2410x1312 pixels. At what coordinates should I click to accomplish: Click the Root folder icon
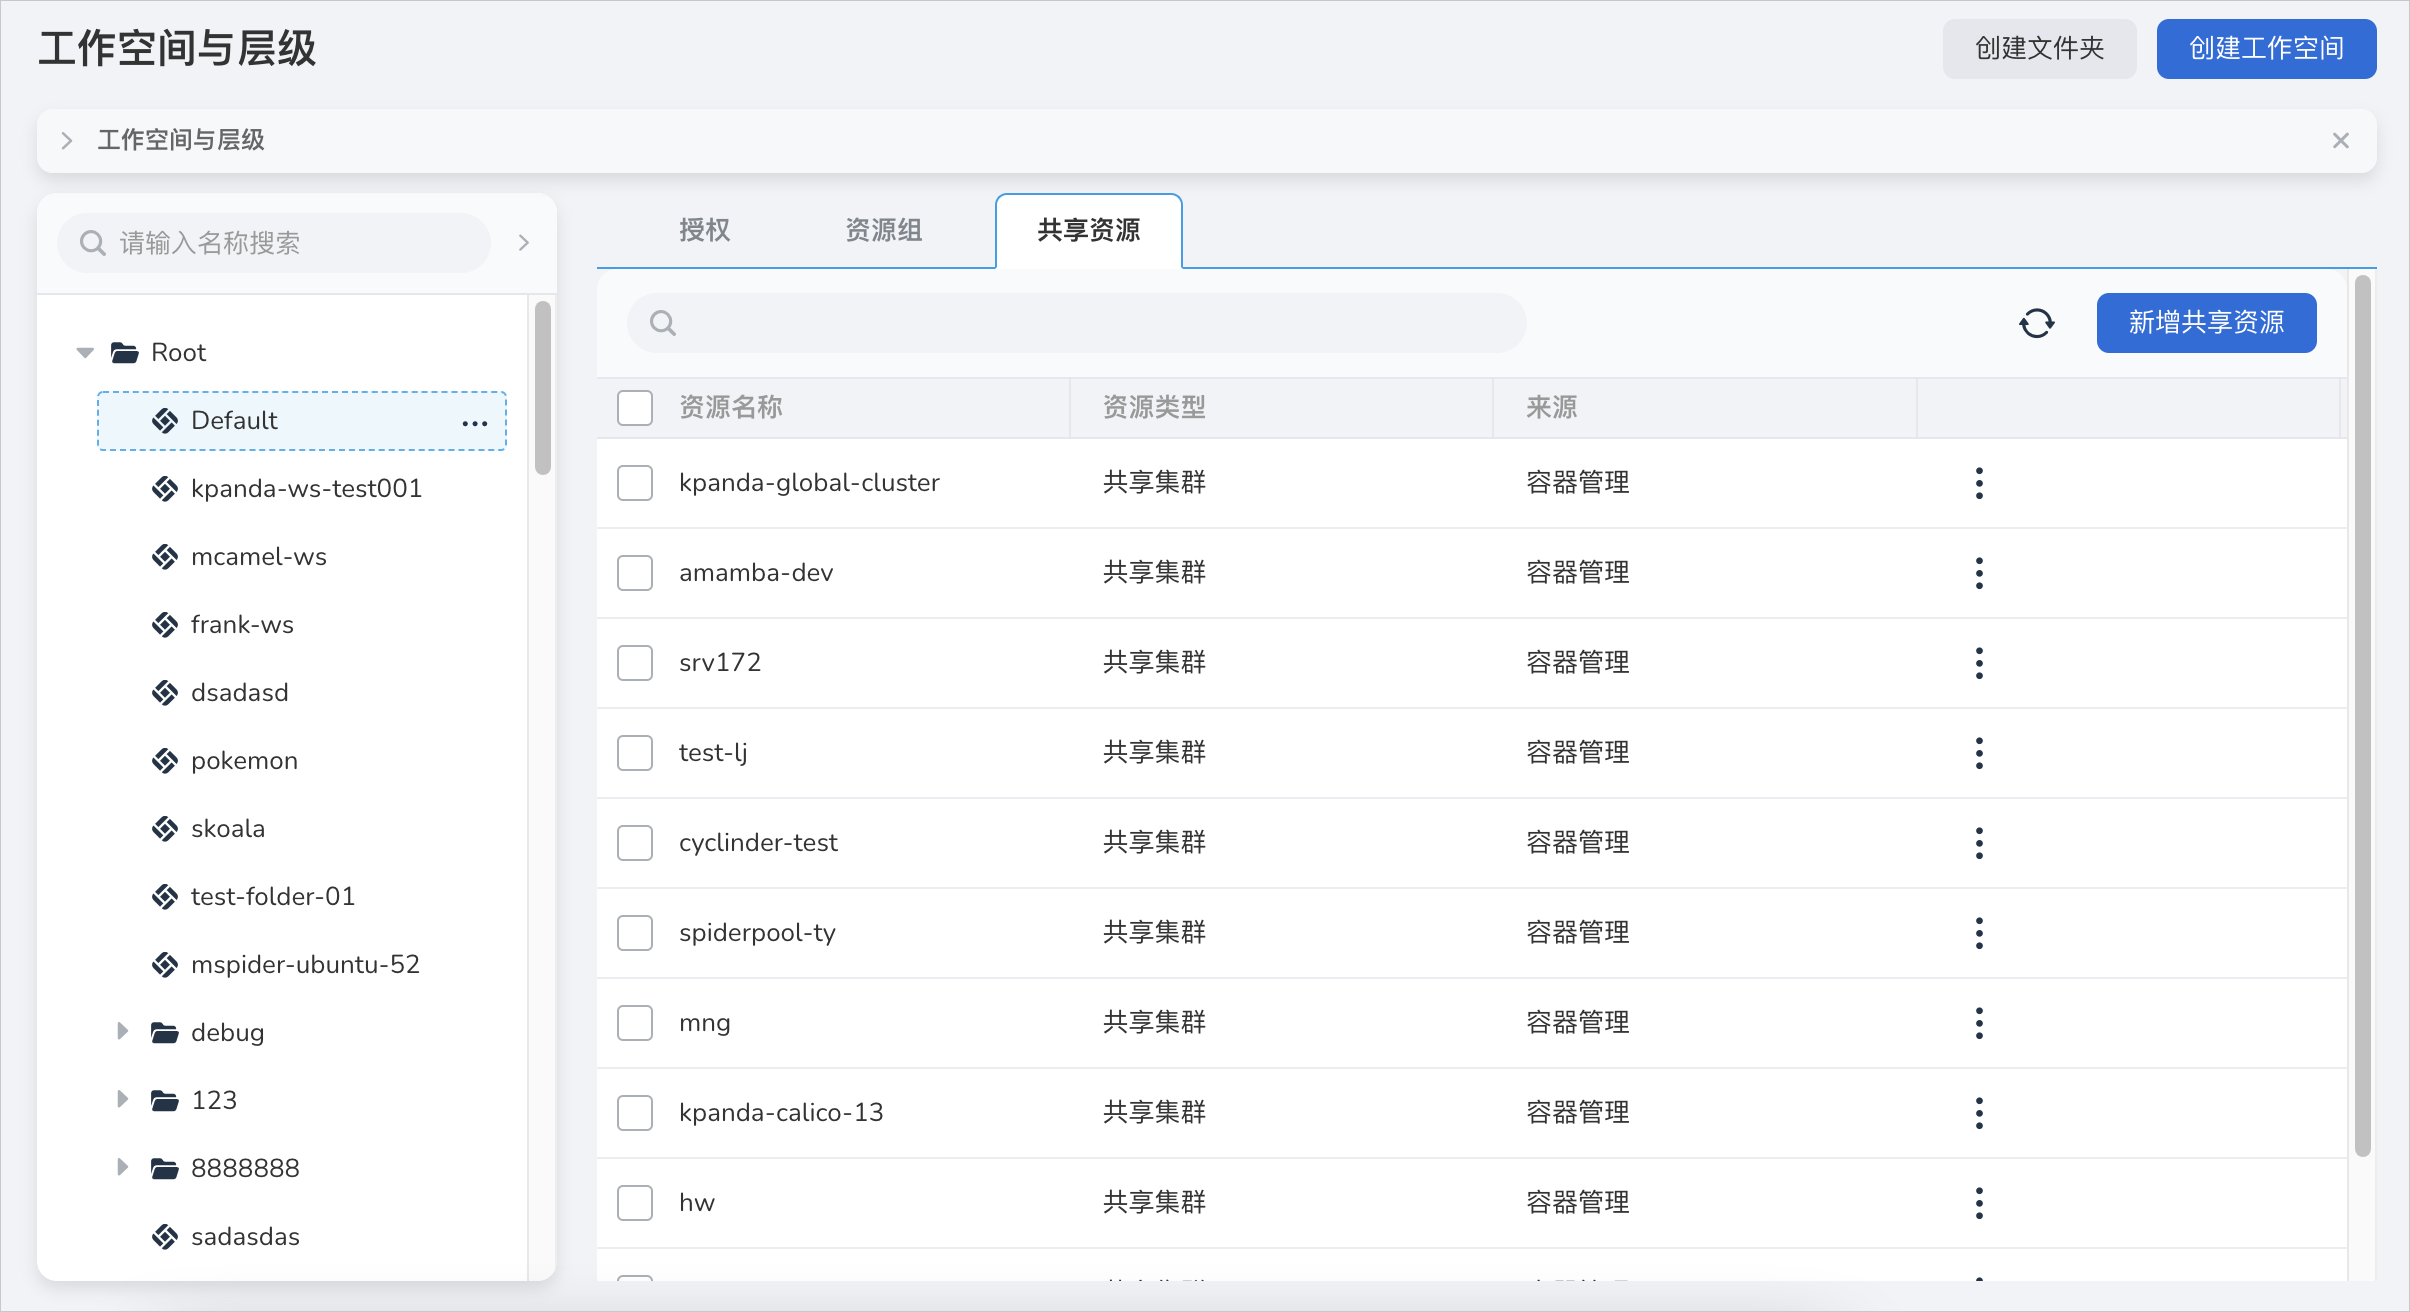tap(125, 353)
